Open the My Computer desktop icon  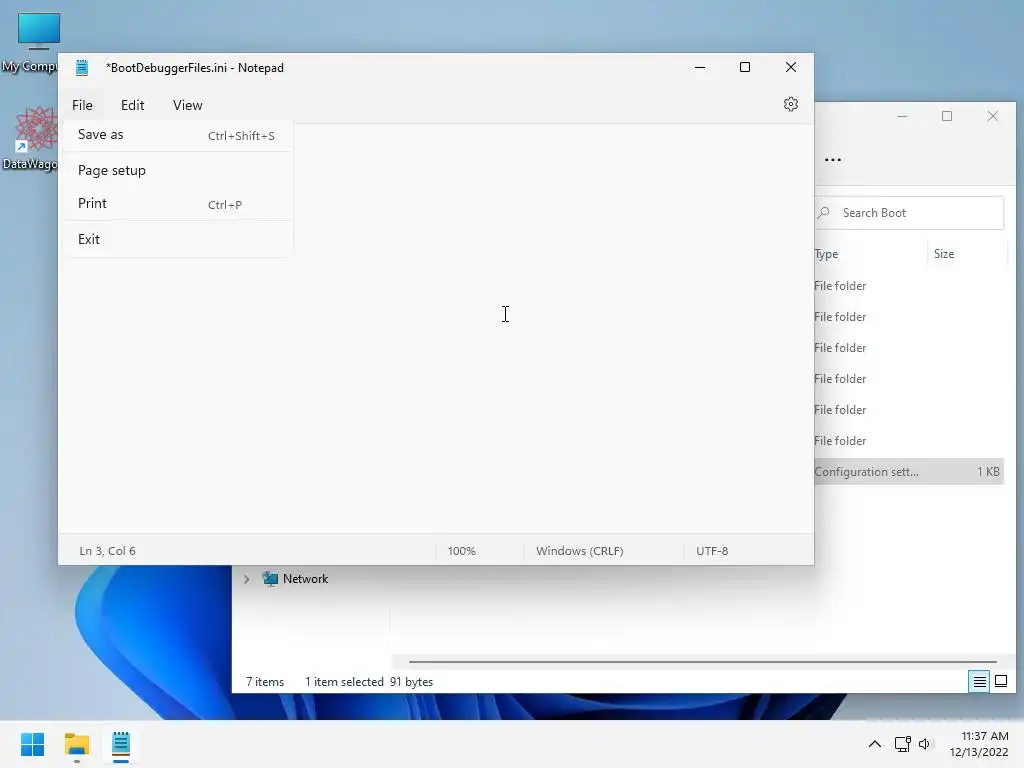pyautogui.click(x=38, y=42)
